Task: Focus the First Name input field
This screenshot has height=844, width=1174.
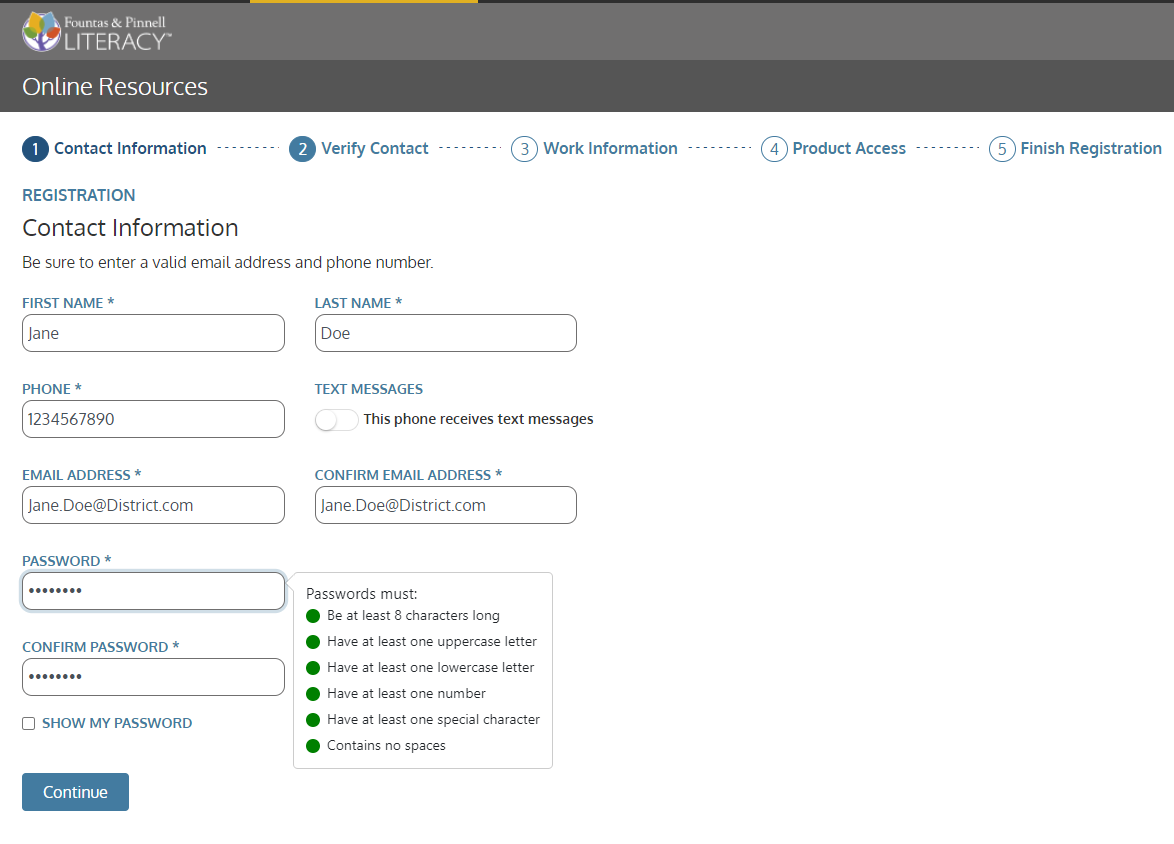Action: (153, 333)
